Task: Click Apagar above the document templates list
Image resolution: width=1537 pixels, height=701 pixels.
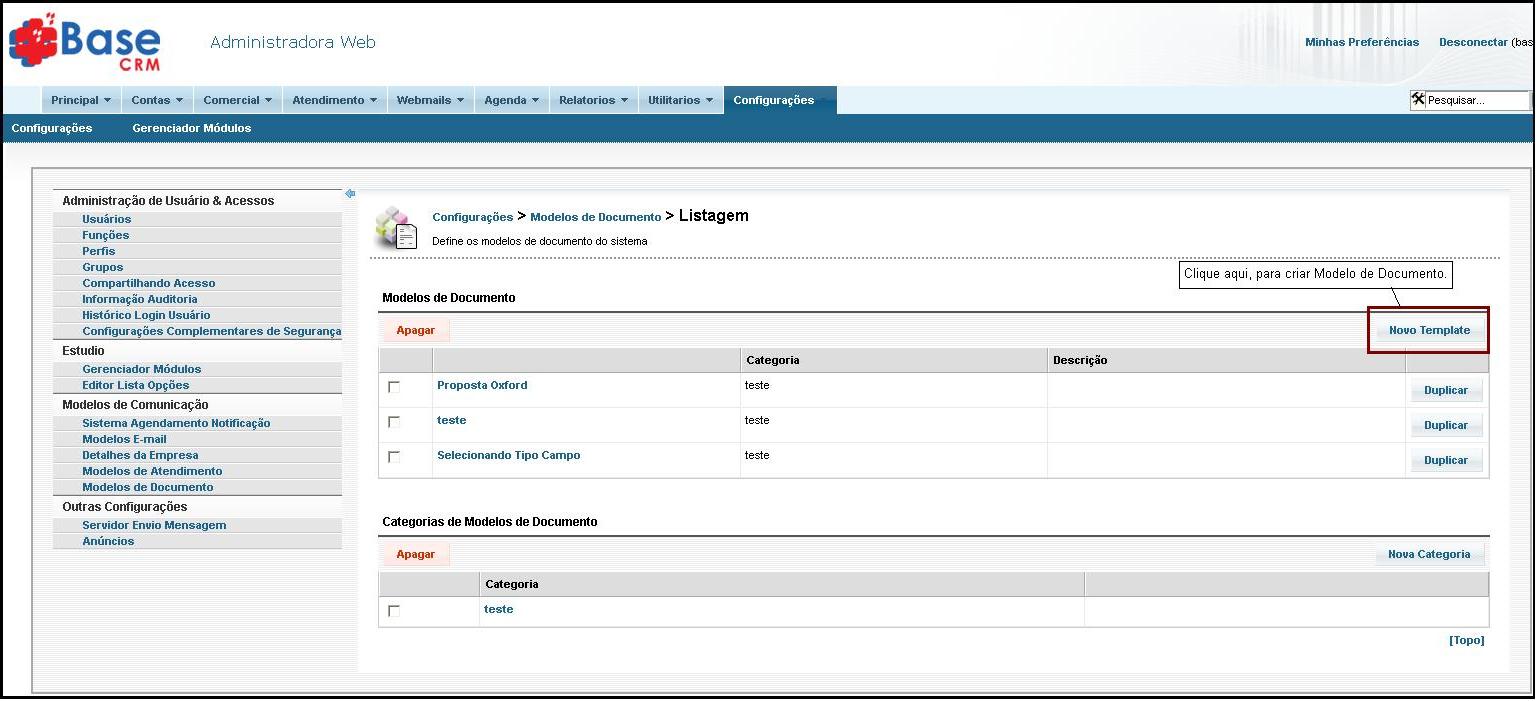Action: pyautogui.click(x=416, y=330)
